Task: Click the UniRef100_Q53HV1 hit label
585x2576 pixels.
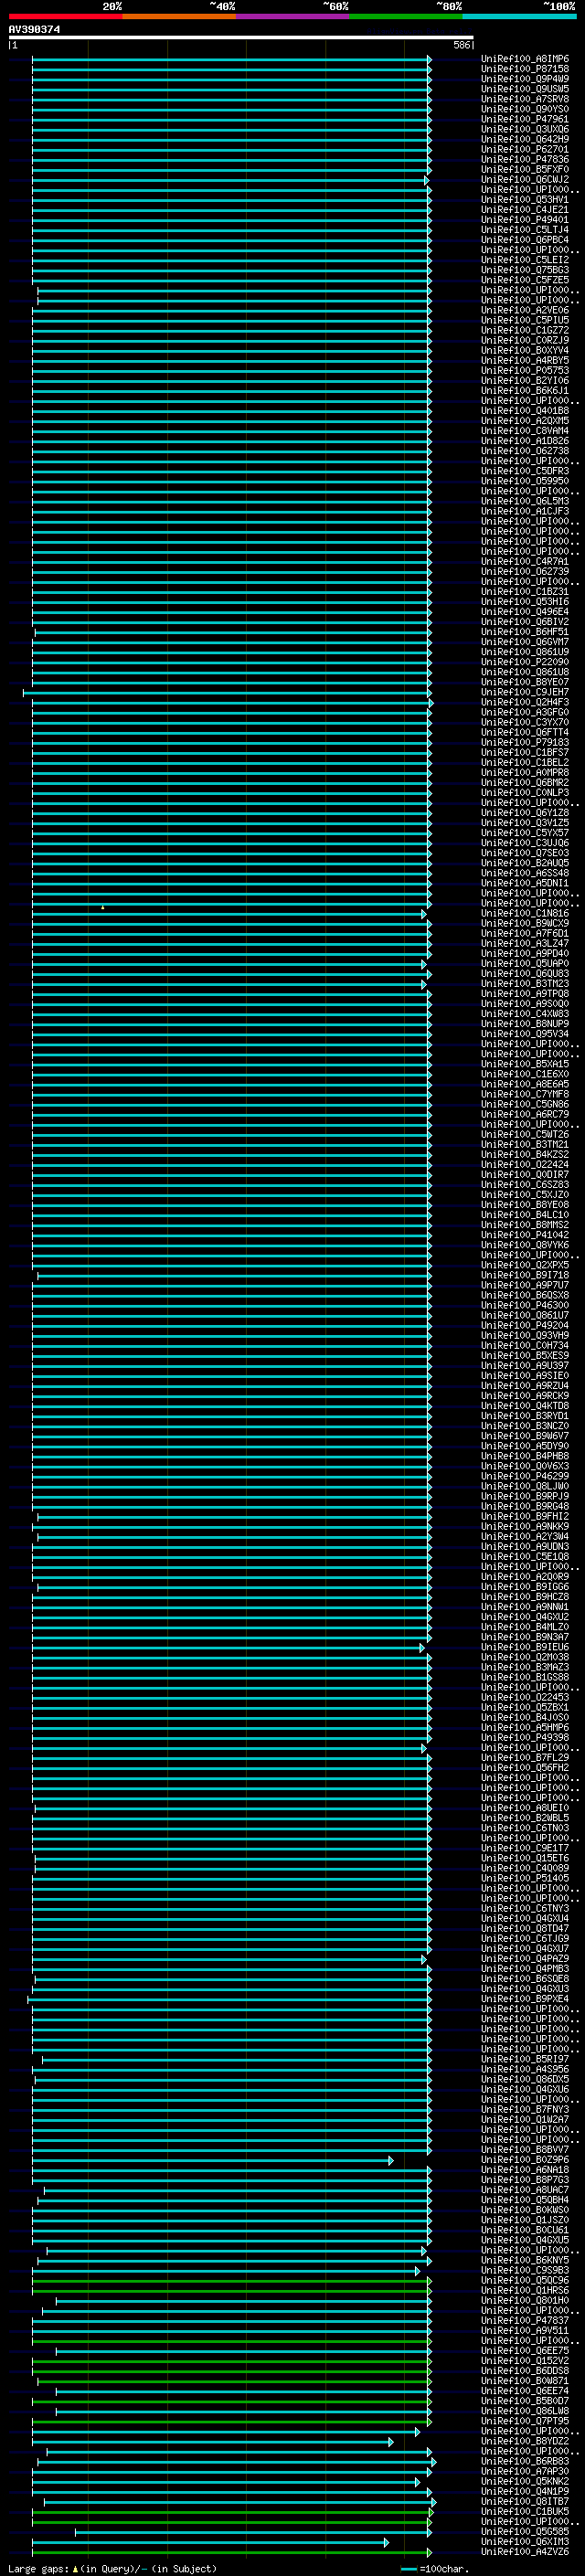Action: 525,200
